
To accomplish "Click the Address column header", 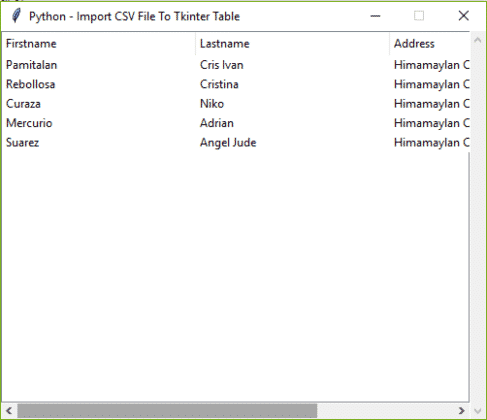I will tap(430, 44).
